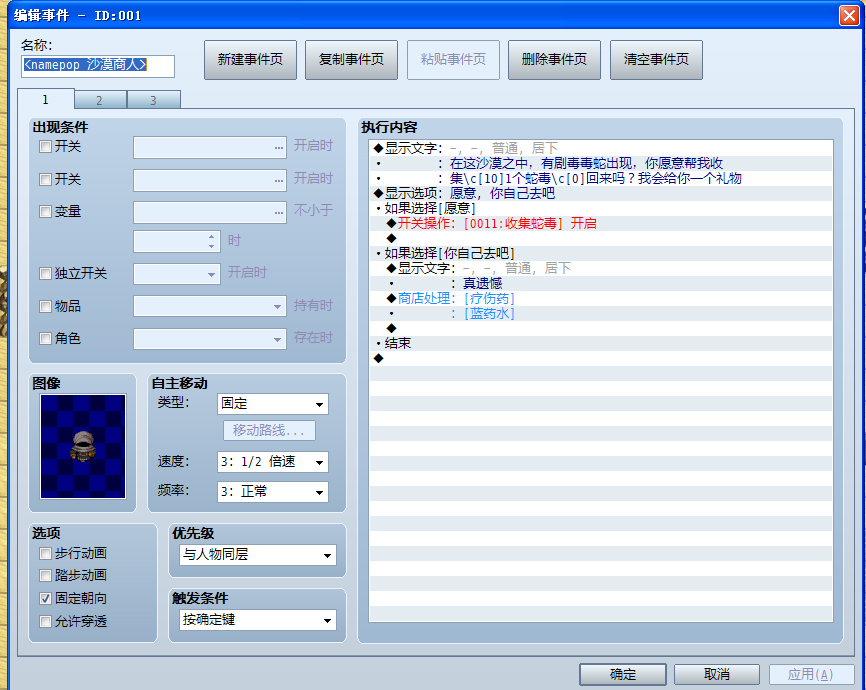The width and height of the screenshot is (866, 690).
Task: Select the 显示选项 command line
Action: point(601,193)
